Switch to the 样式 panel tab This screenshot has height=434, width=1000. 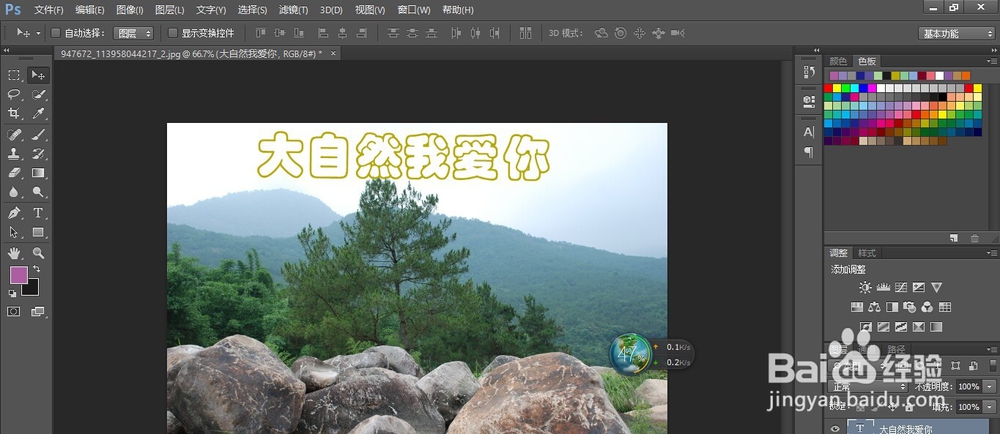(866, 253)
